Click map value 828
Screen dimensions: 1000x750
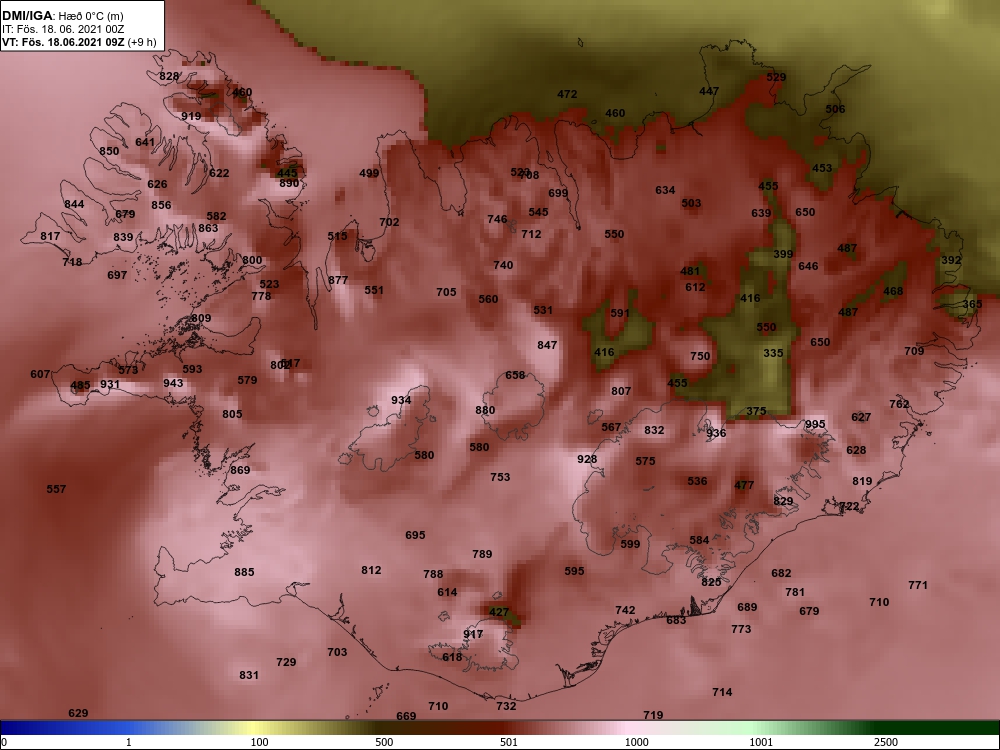tap(169, 76)
